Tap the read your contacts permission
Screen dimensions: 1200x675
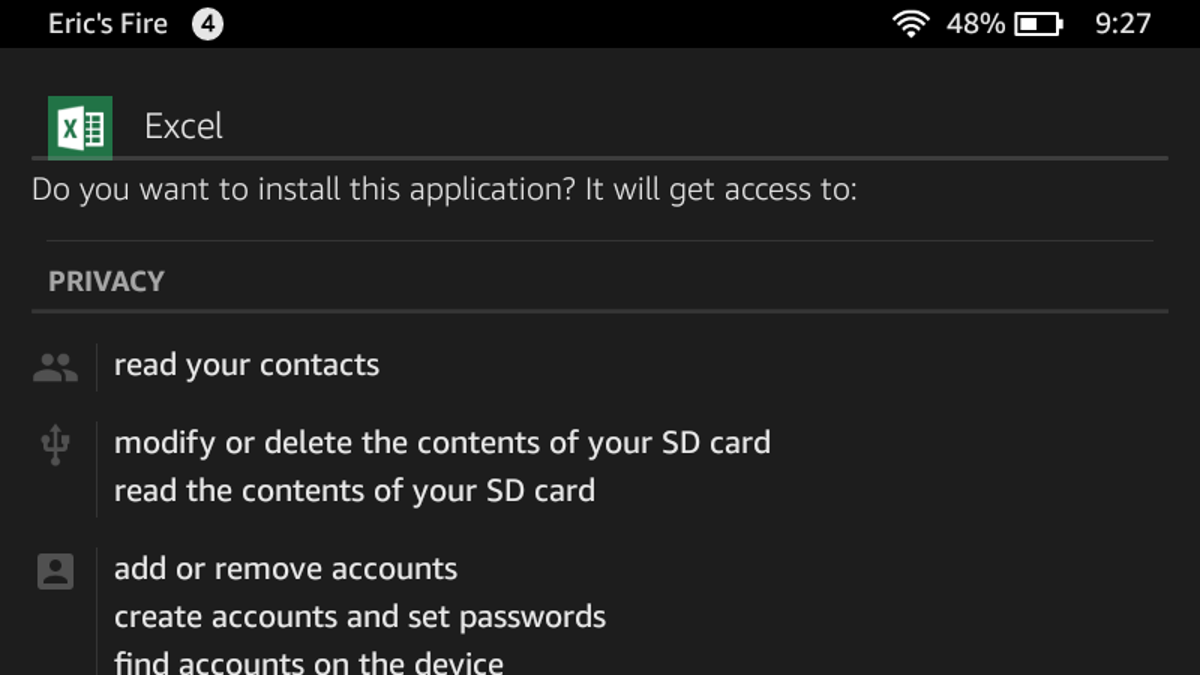pos(247,365)
